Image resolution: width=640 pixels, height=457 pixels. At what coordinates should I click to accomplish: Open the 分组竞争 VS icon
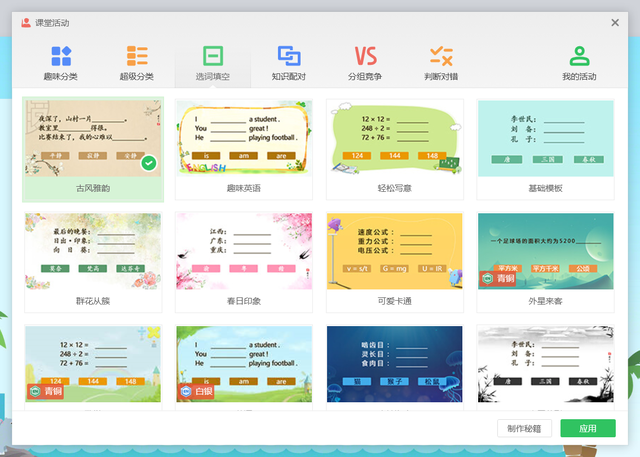tap(365, 56)
